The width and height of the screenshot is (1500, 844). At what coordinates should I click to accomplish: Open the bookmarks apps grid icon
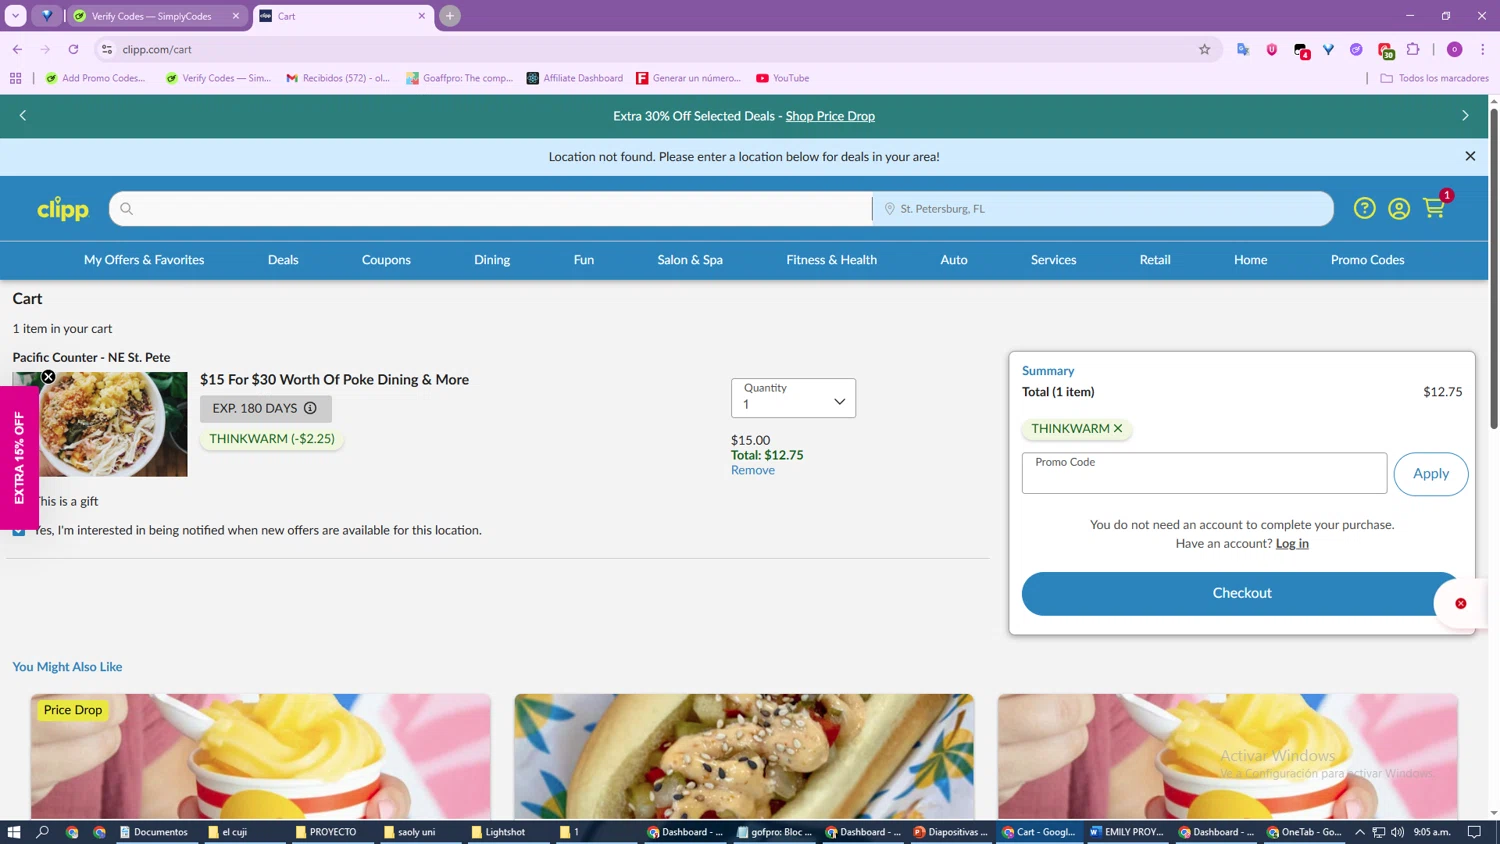click(x=15, y=78)
